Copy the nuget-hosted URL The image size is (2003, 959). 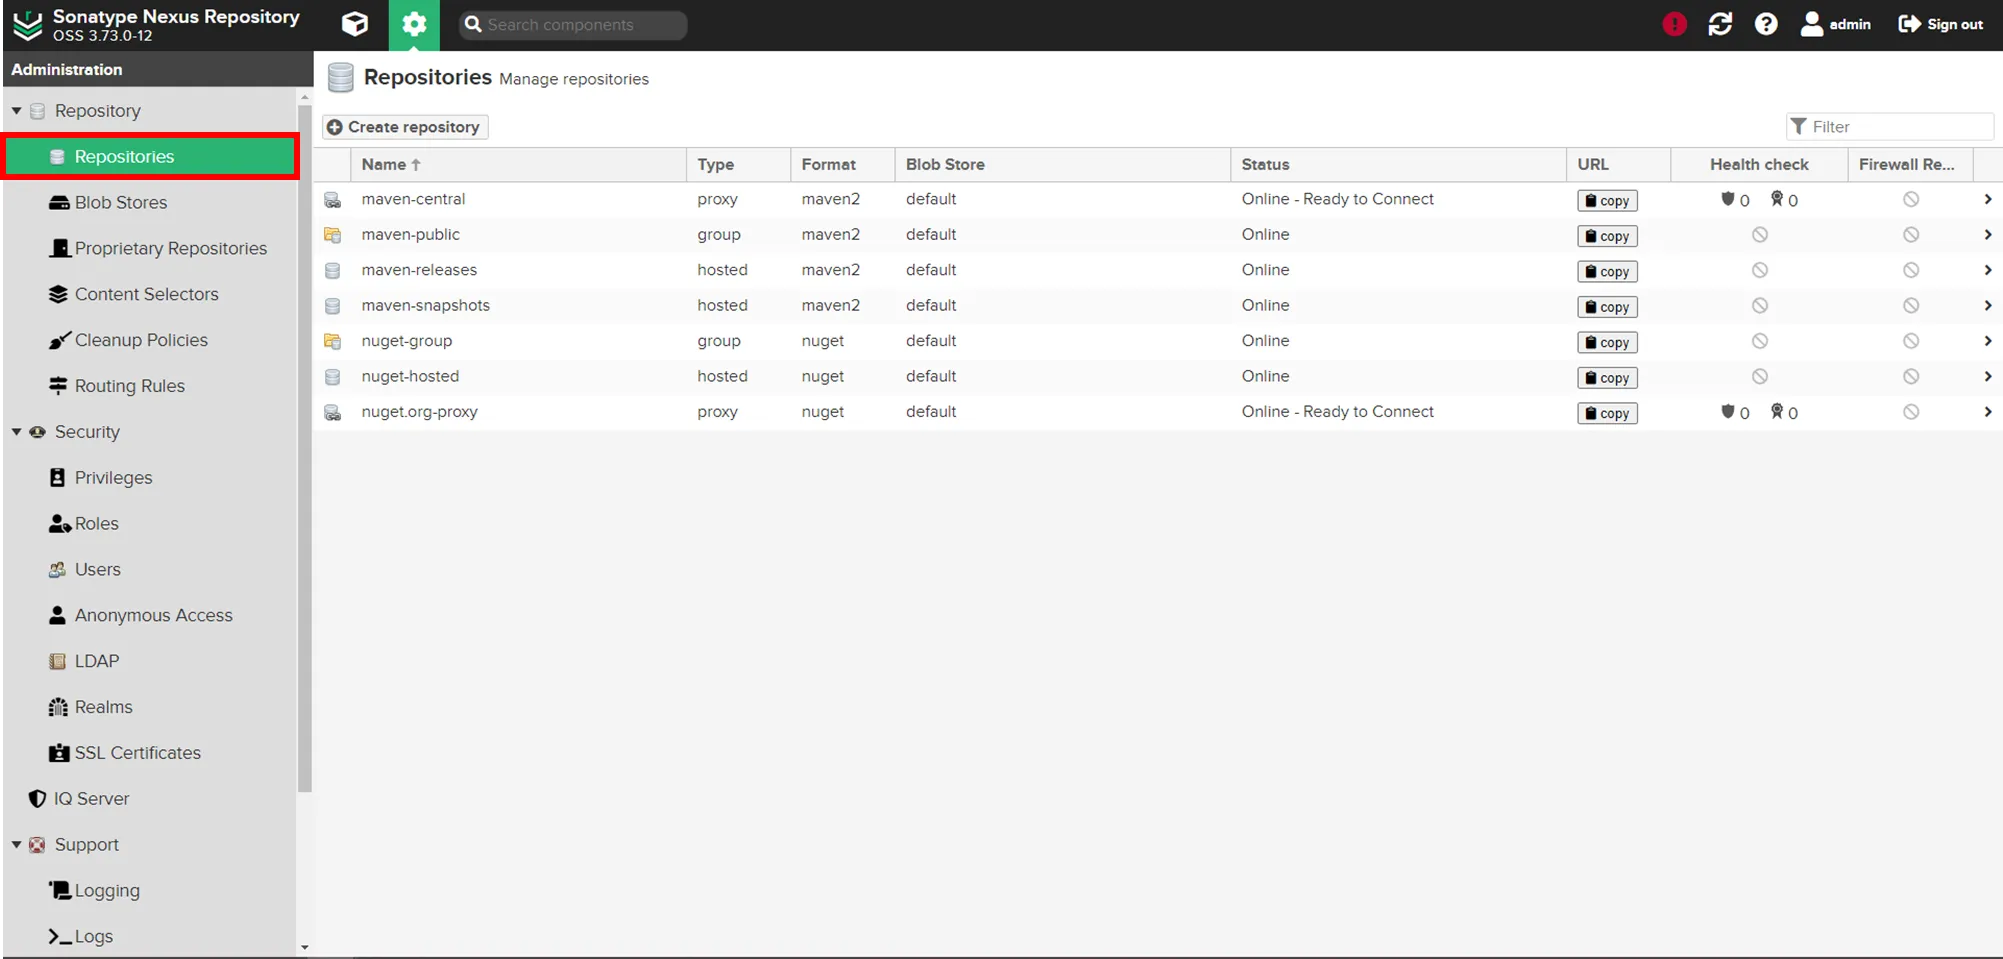point(1607,378)
